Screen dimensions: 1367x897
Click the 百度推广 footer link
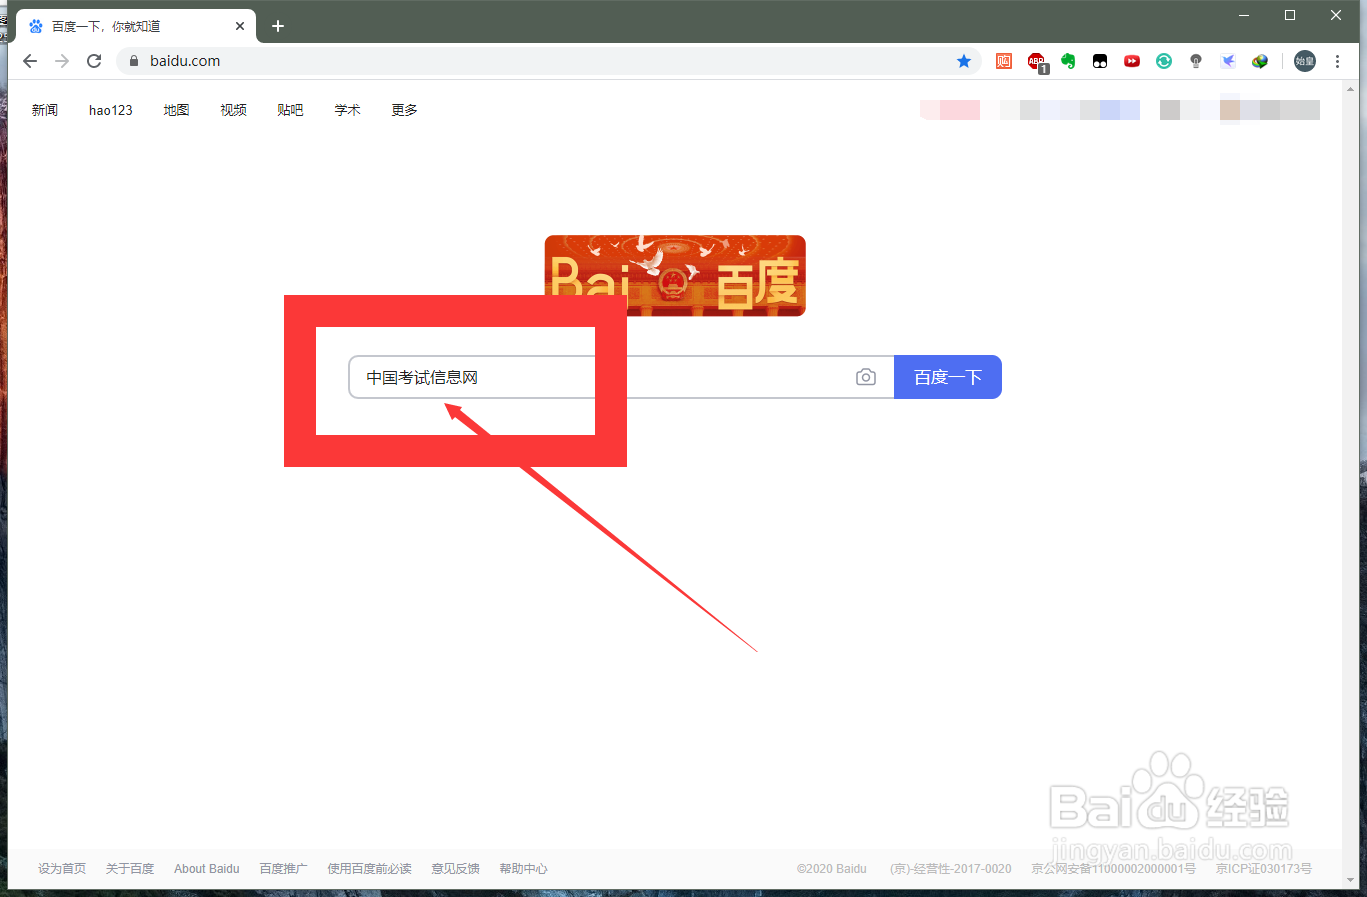click(284, 869)
